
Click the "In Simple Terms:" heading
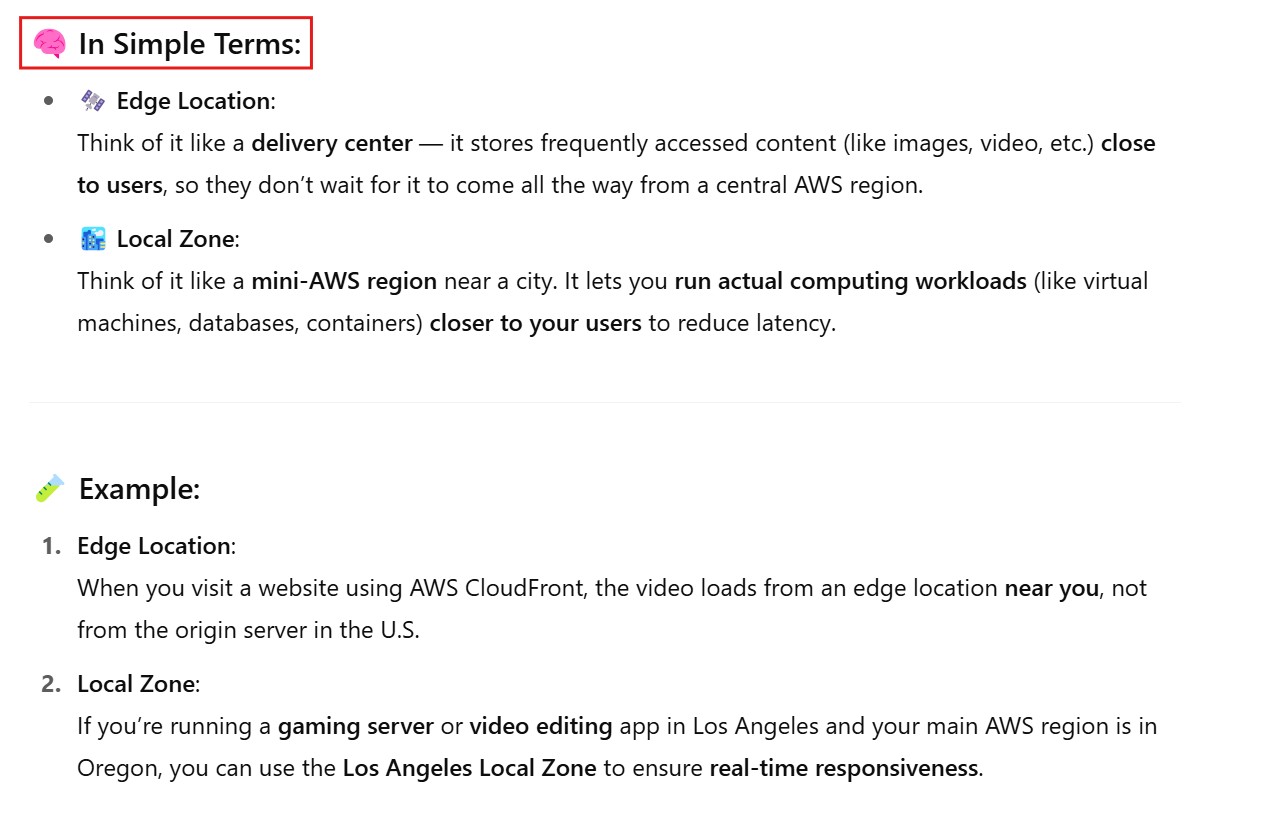[191, 44]
